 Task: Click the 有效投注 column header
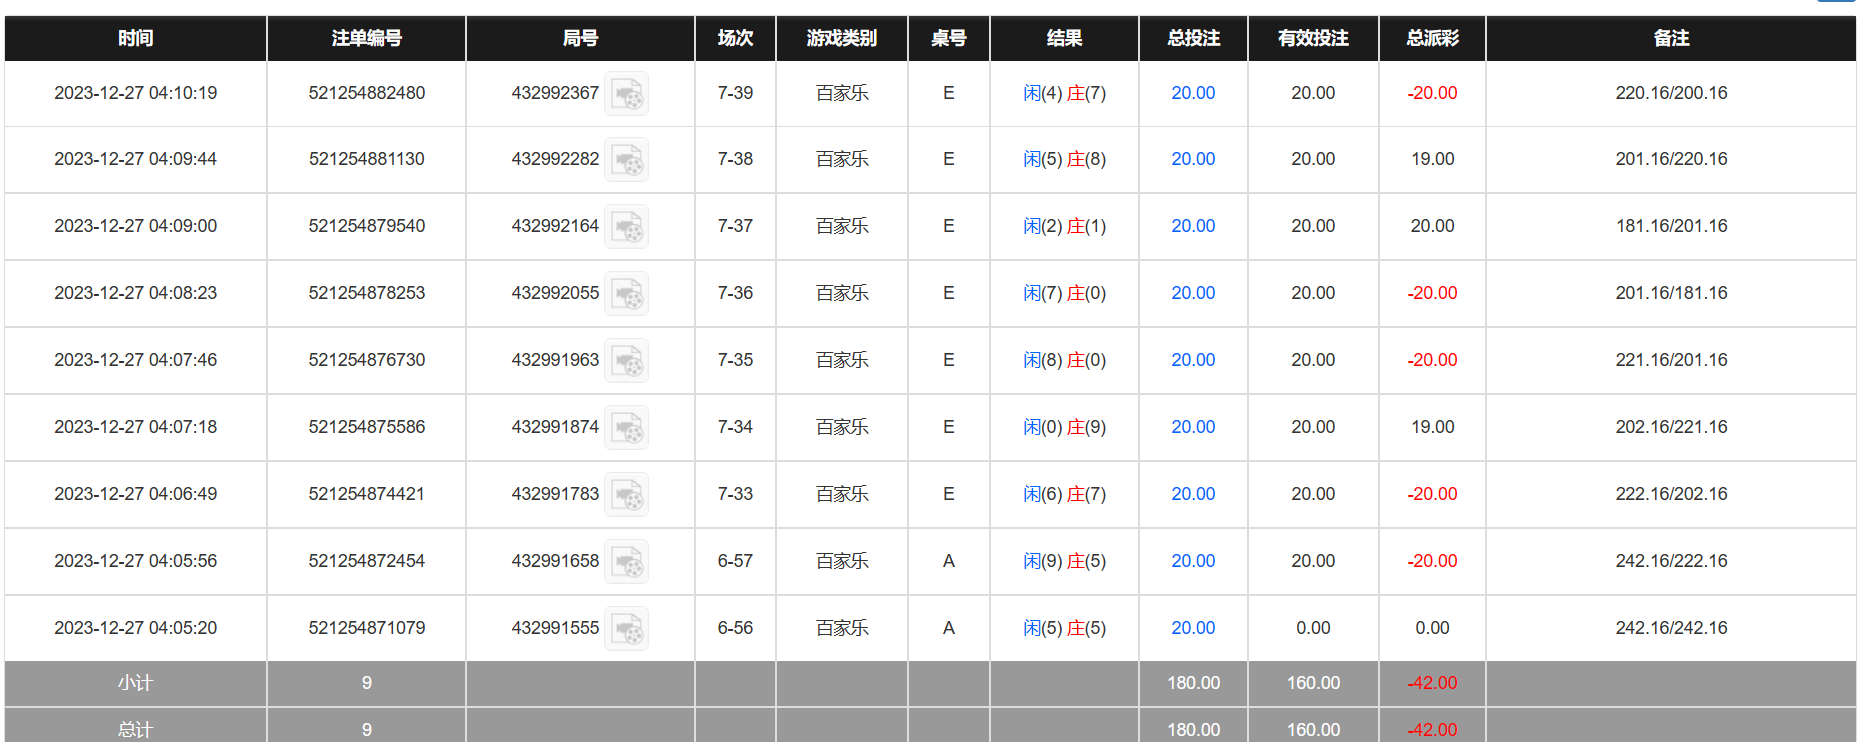pos(1313,38)
